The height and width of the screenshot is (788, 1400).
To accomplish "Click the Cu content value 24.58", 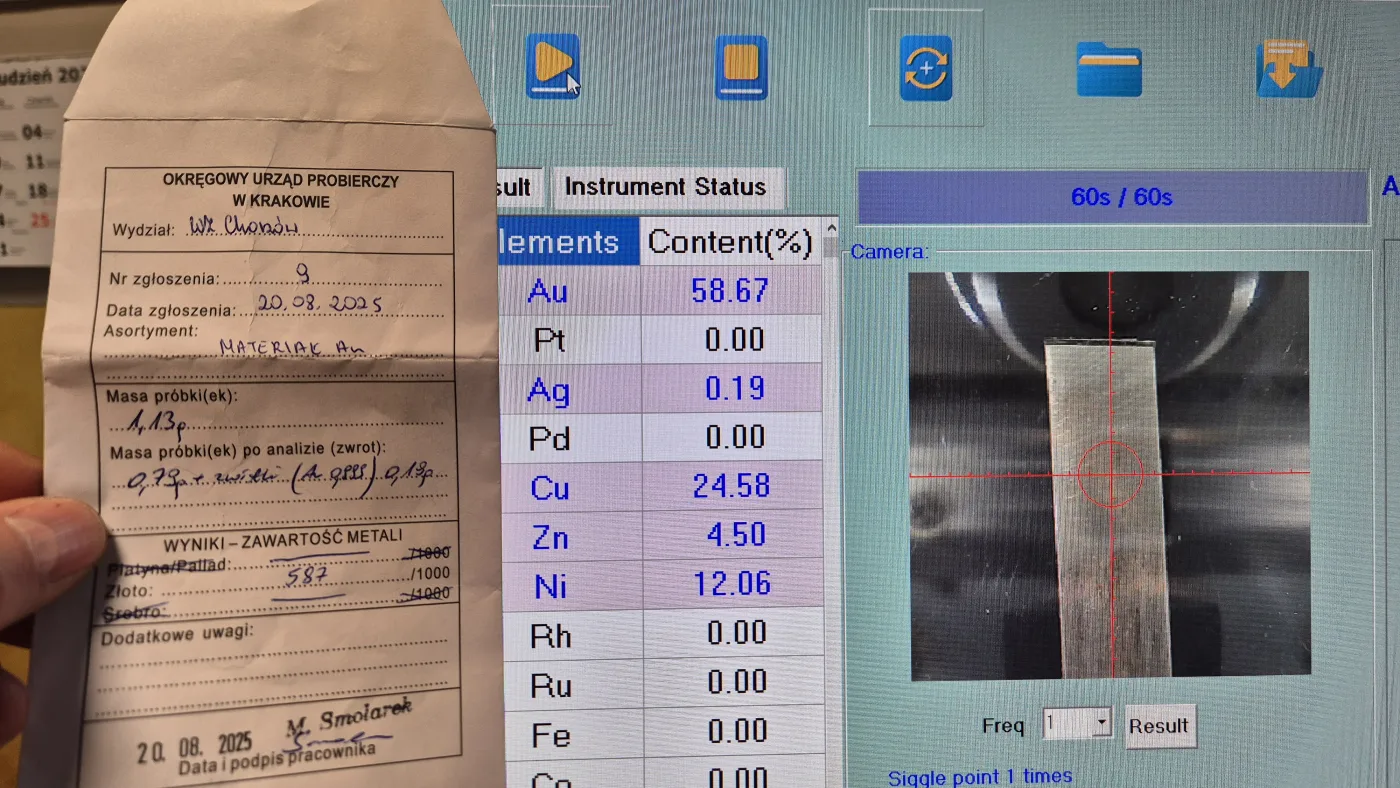I will 732,486.
